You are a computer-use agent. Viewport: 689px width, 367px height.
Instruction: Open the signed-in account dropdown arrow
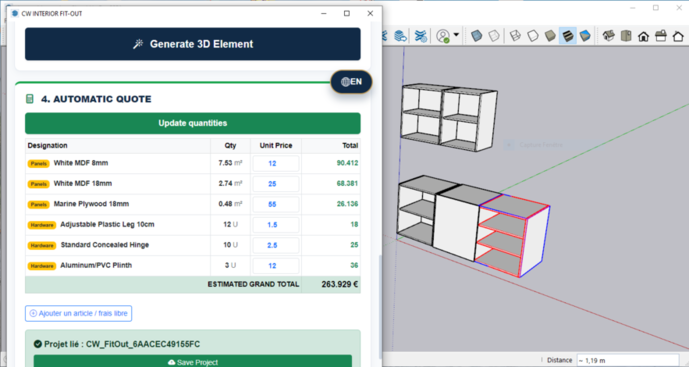pos(456,35)
